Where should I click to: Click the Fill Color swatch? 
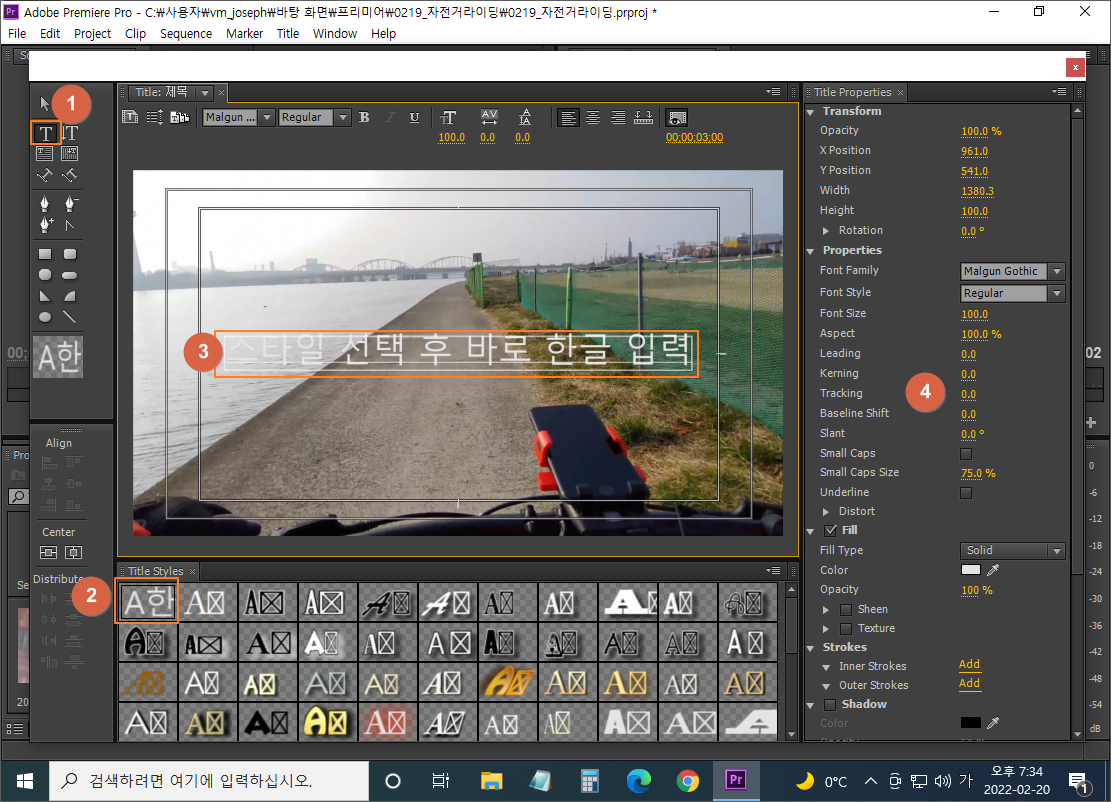pyautogui.click(x=971, y=570)
